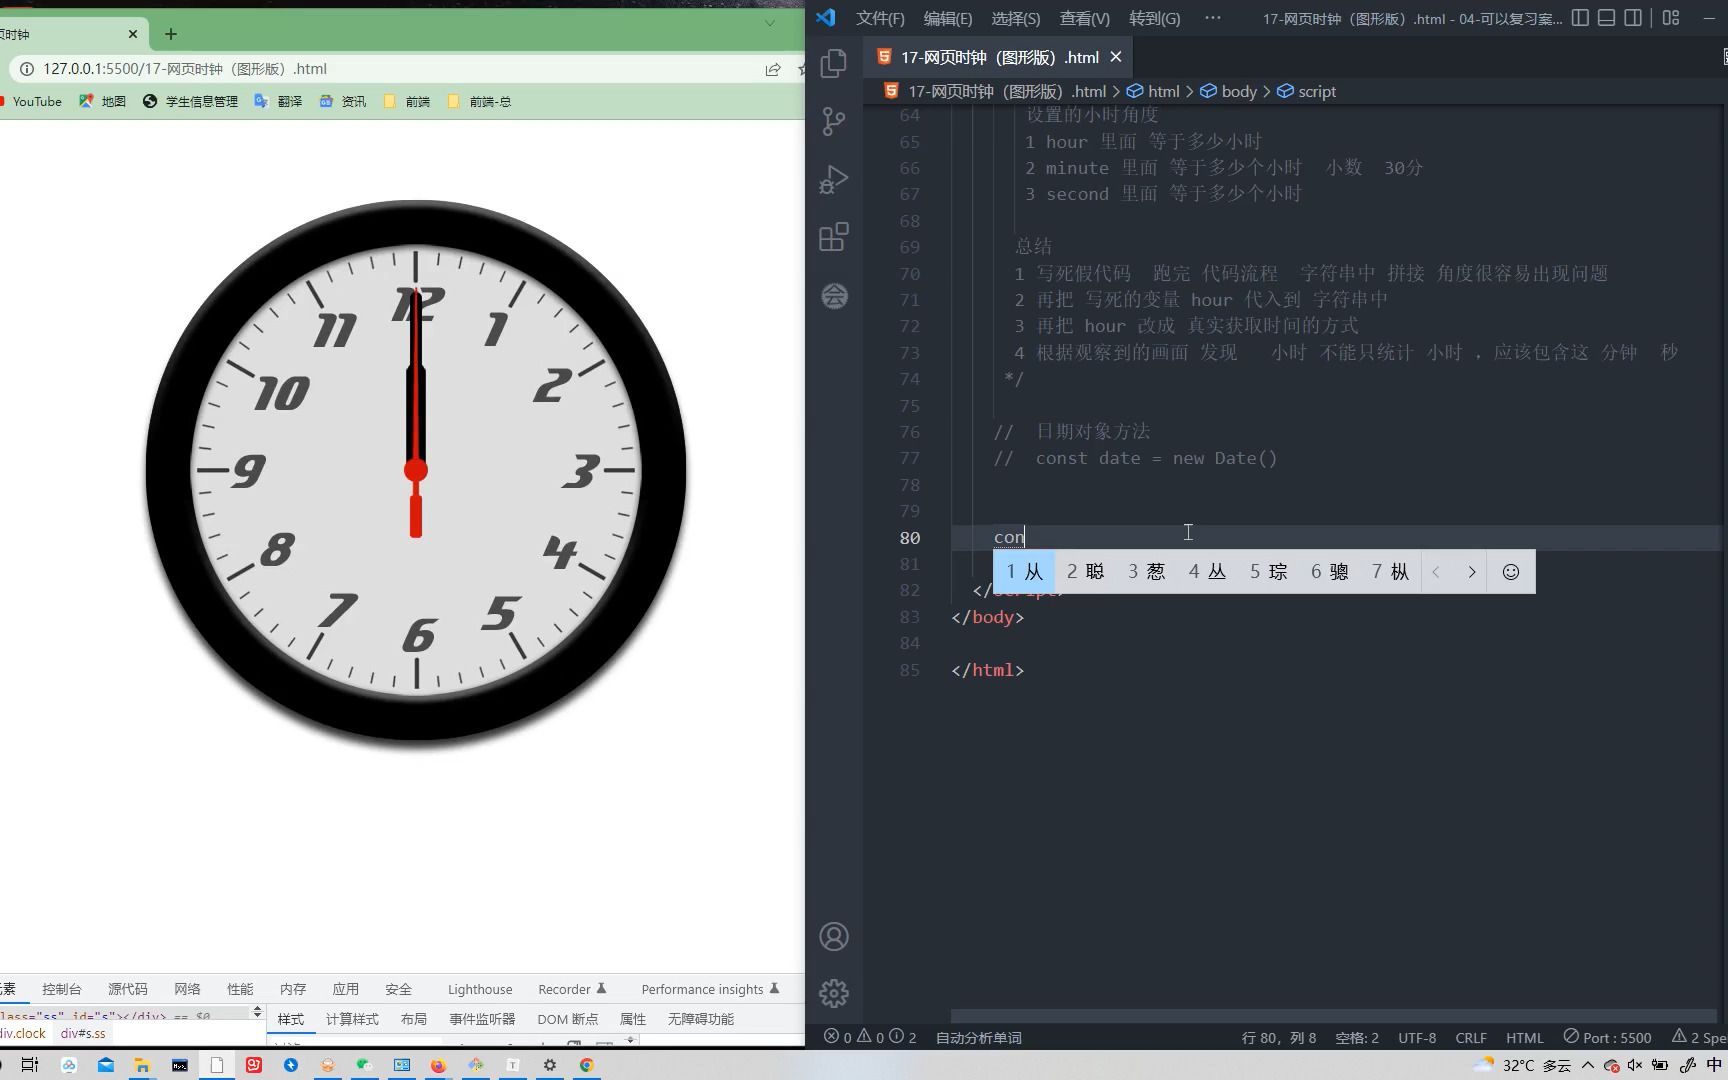This screenshot has height=1080, width=1728.
Task: Toggle the bottom panel layout icon
Action: 1606,18
